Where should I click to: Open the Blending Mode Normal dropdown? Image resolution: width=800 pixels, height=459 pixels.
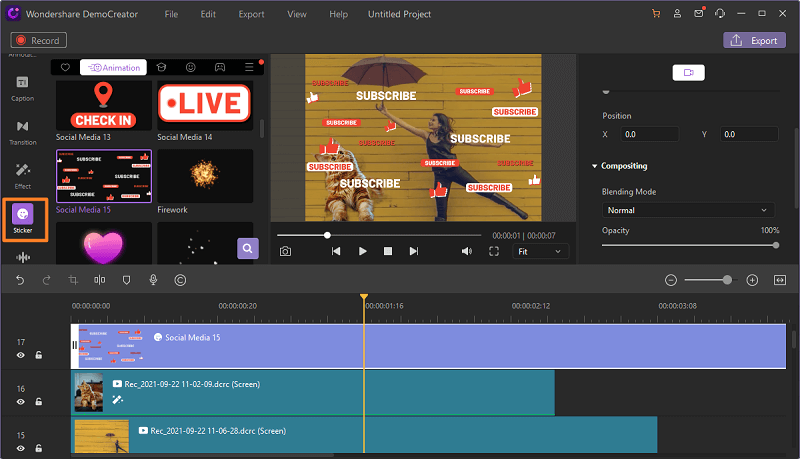(688, 210)
